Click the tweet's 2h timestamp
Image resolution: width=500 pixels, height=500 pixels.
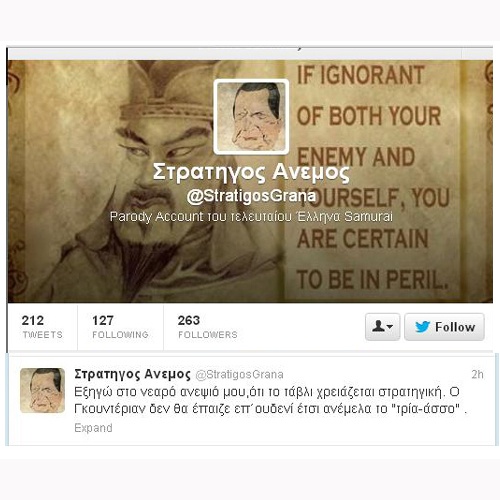click(x=477, y=375)
